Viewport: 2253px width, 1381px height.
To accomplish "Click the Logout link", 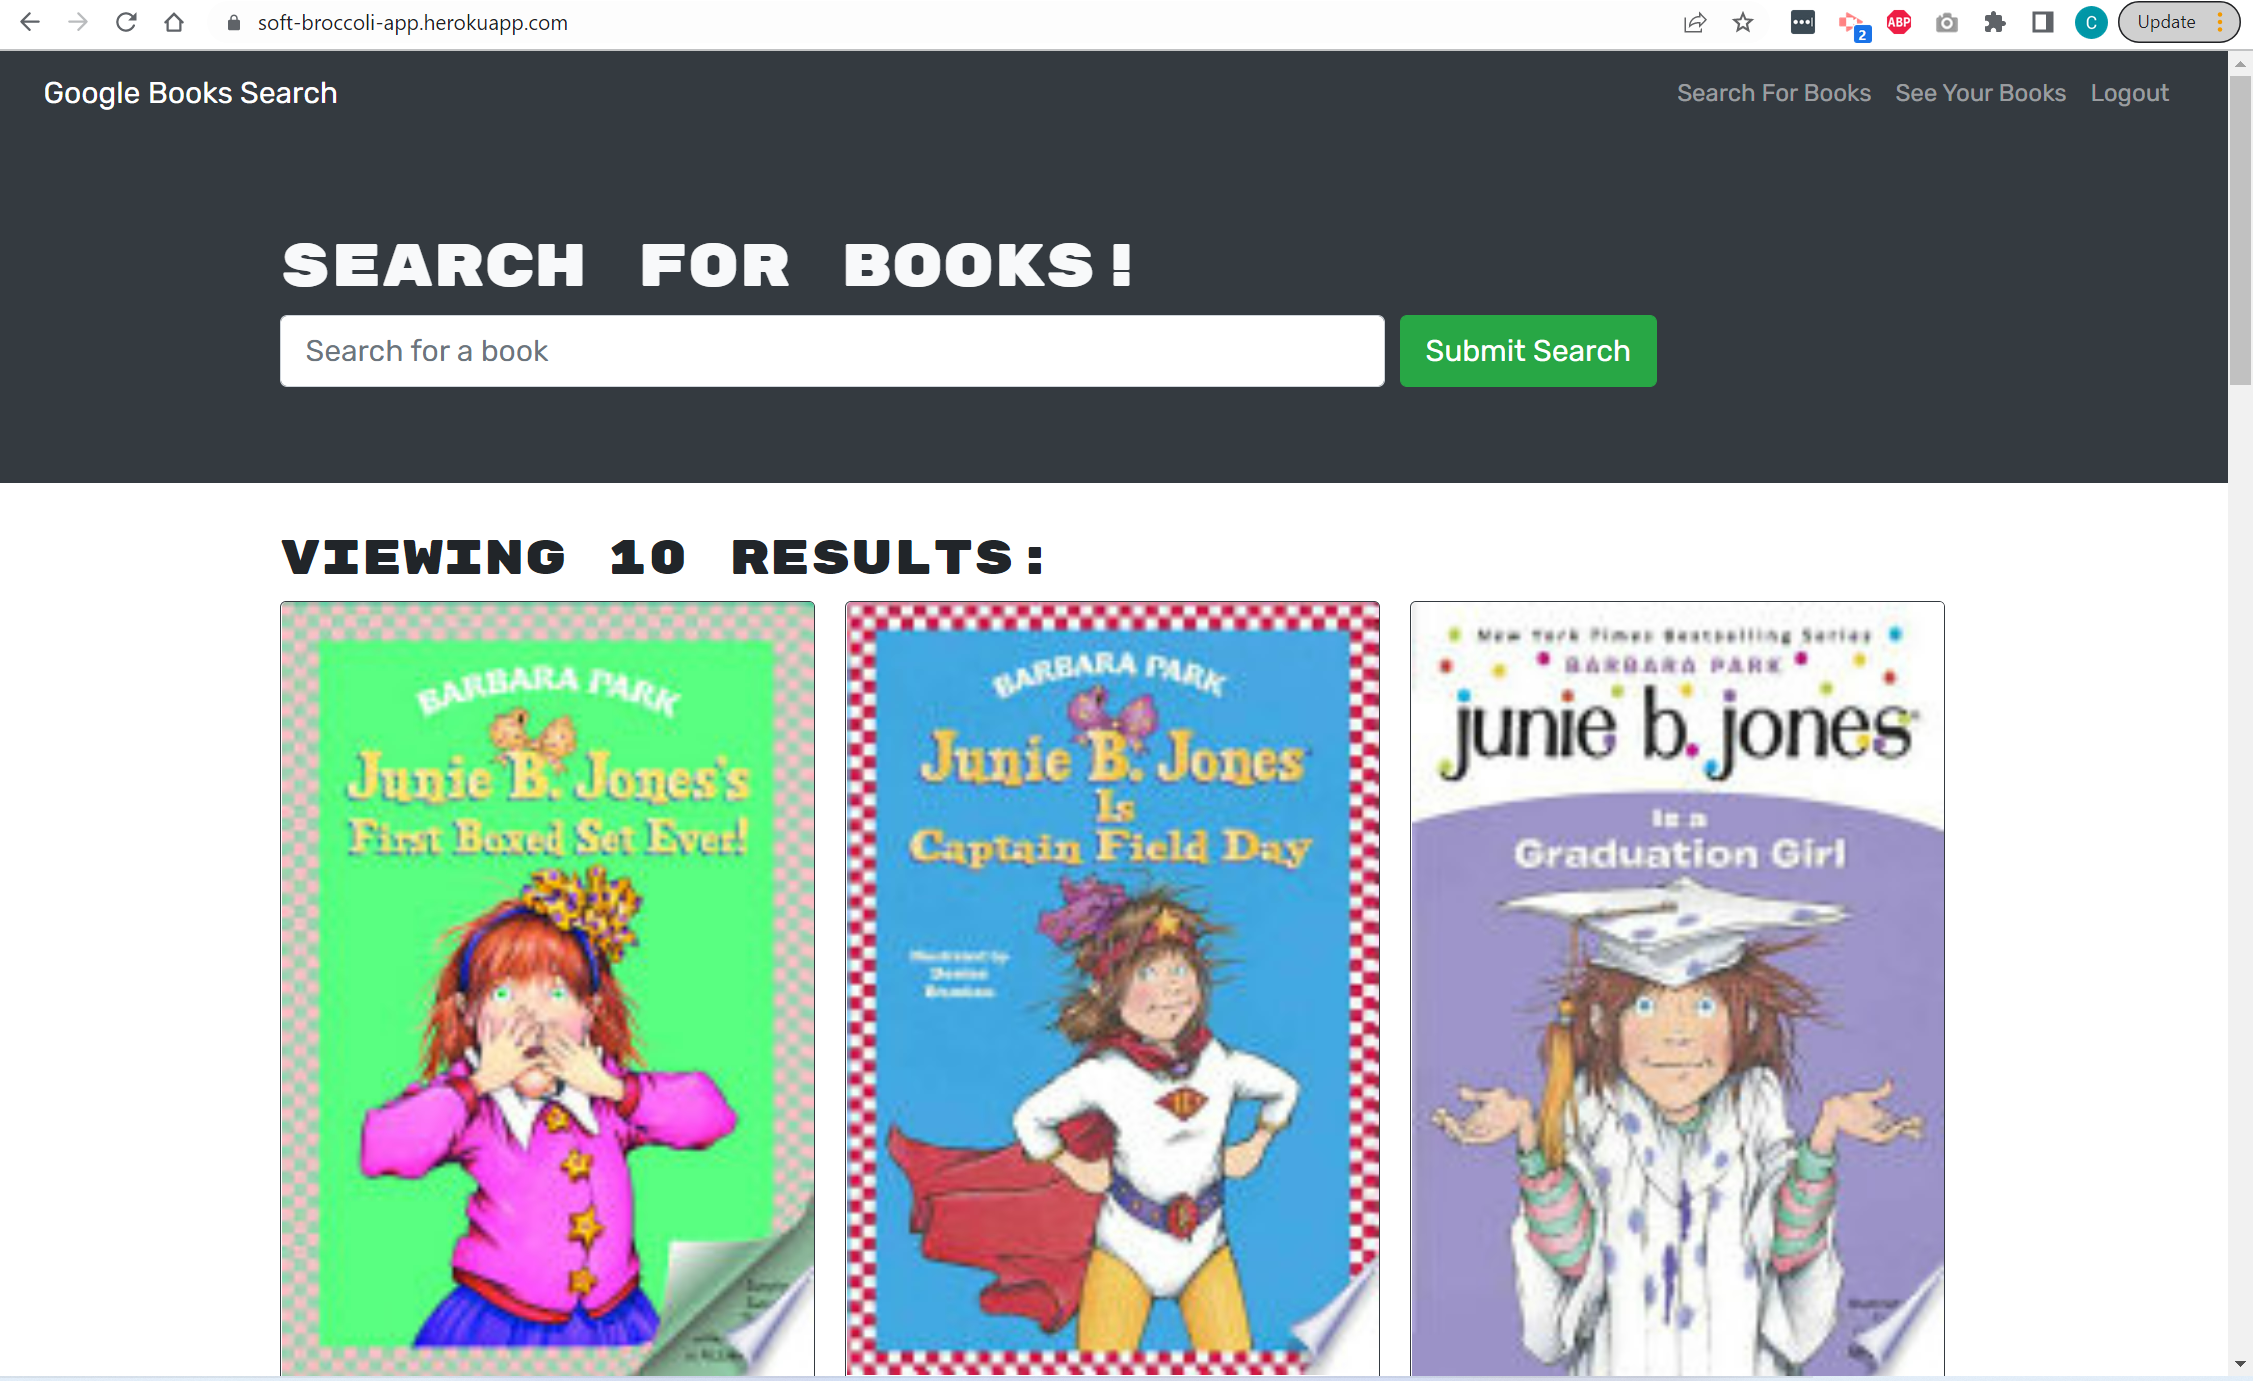I will pyautogui.click(x=2129, y=93).
